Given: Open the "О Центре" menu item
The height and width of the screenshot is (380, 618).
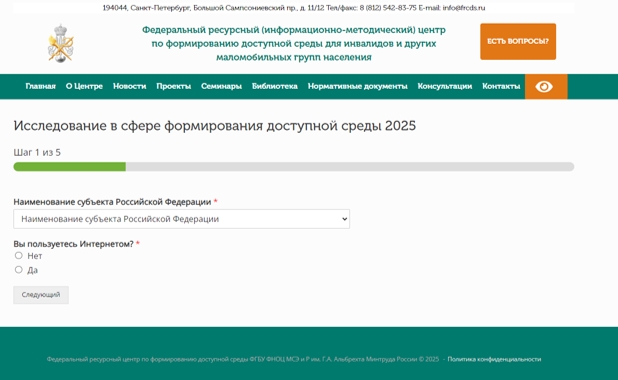Looking at the screenshot, I should click(84, 86).
